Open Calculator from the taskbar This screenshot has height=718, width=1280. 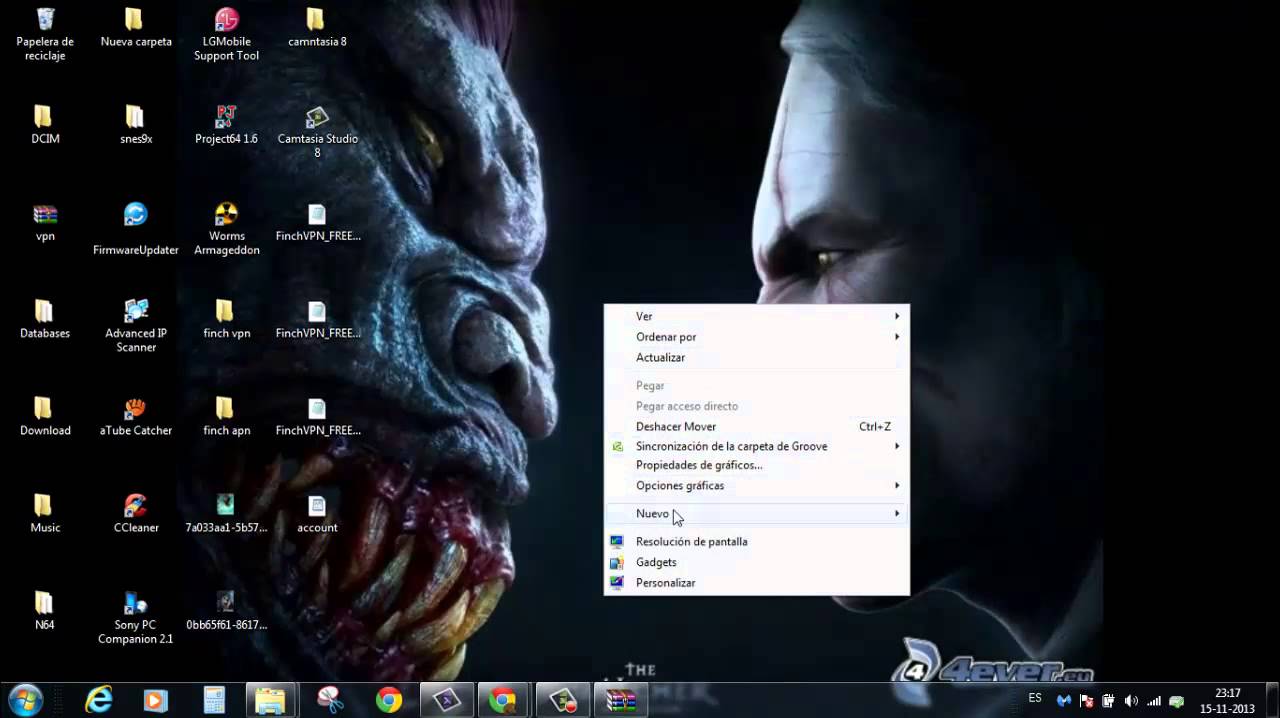pos(213,700)
